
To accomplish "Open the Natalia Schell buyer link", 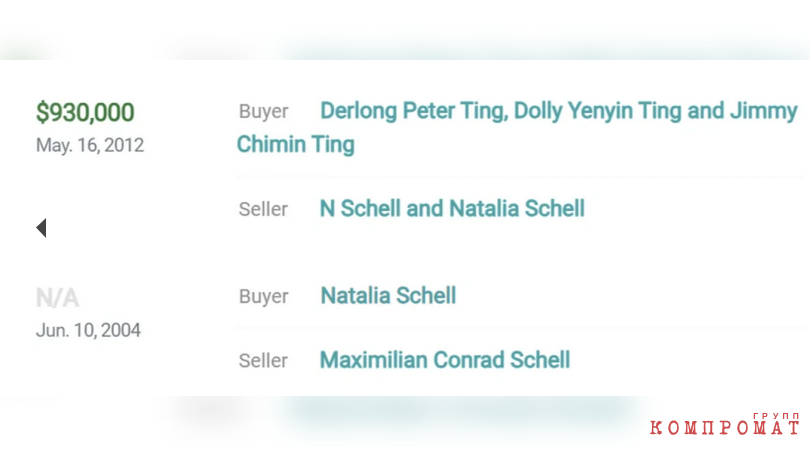I will [388, 296].
